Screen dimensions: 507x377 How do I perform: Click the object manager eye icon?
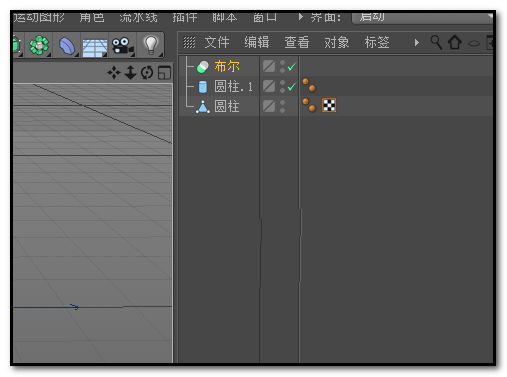point(474,43)
